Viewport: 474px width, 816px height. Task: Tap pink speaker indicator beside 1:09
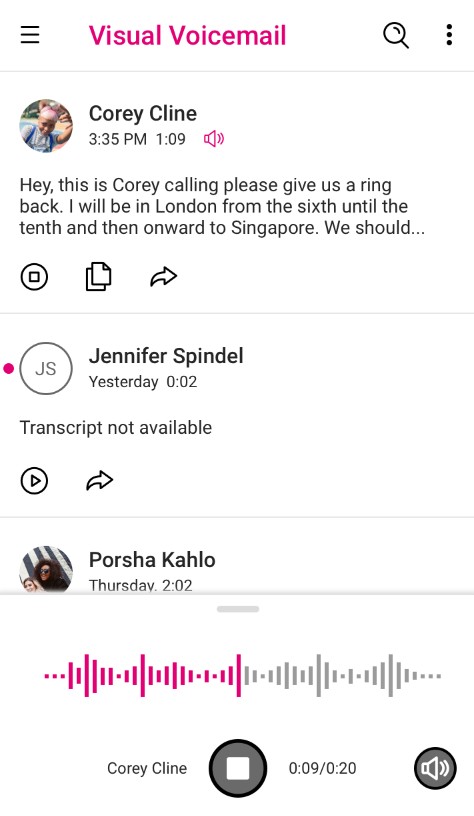pyautogui.click(x=214, y=139)
